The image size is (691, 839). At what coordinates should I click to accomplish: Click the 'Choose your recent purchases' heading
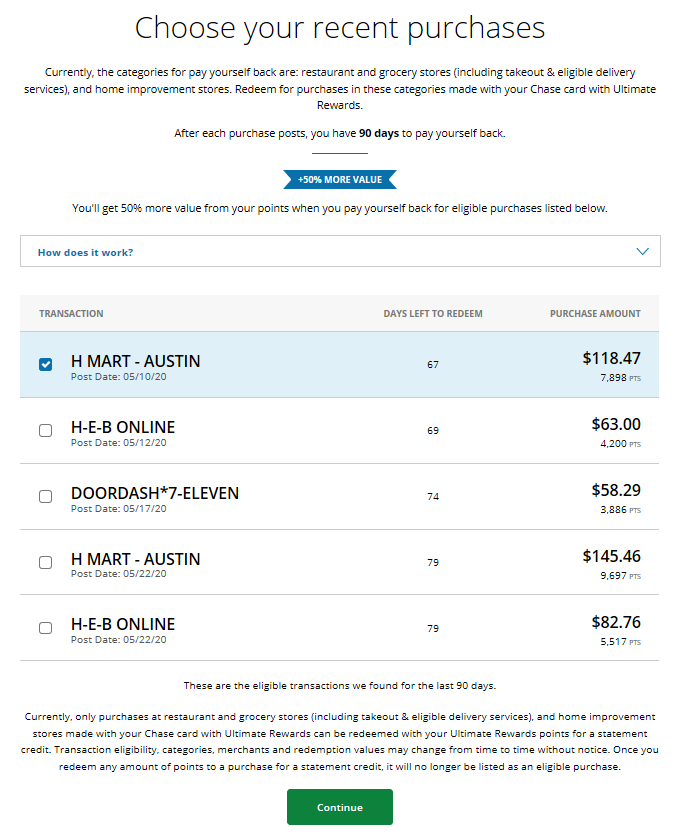pyautogui.click(x=340, y=28)
